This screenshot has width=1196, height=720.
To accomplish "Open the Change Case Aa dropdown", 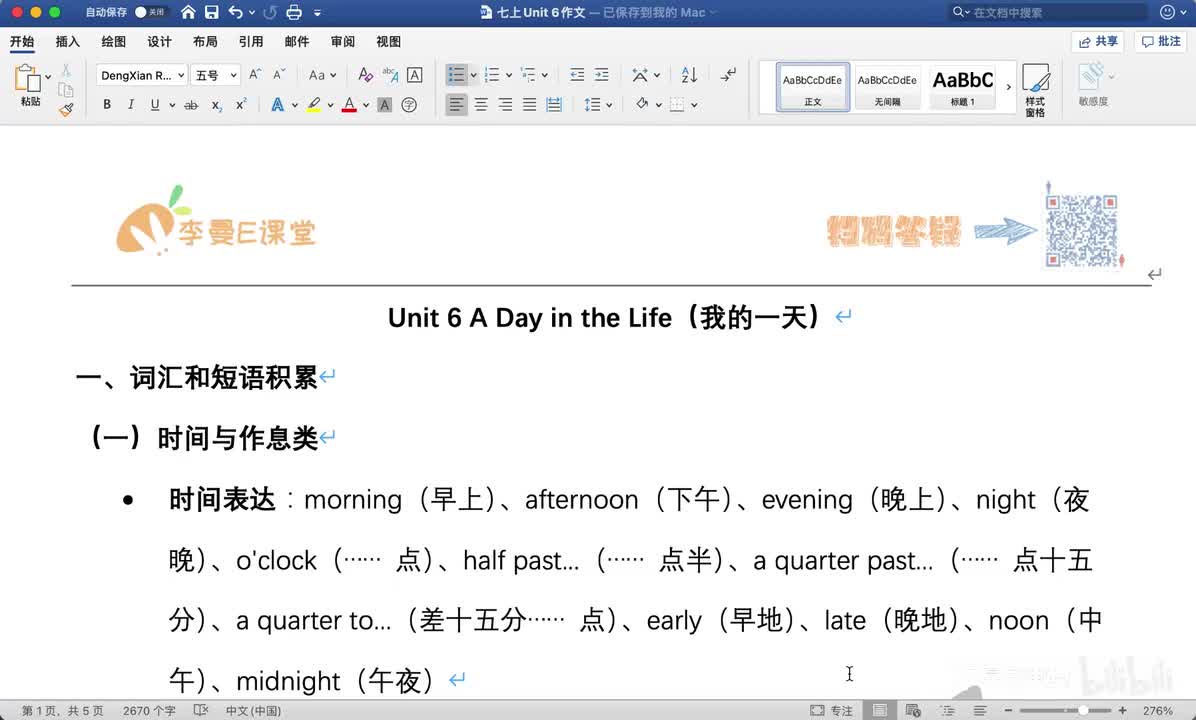I will pos(322,75).
